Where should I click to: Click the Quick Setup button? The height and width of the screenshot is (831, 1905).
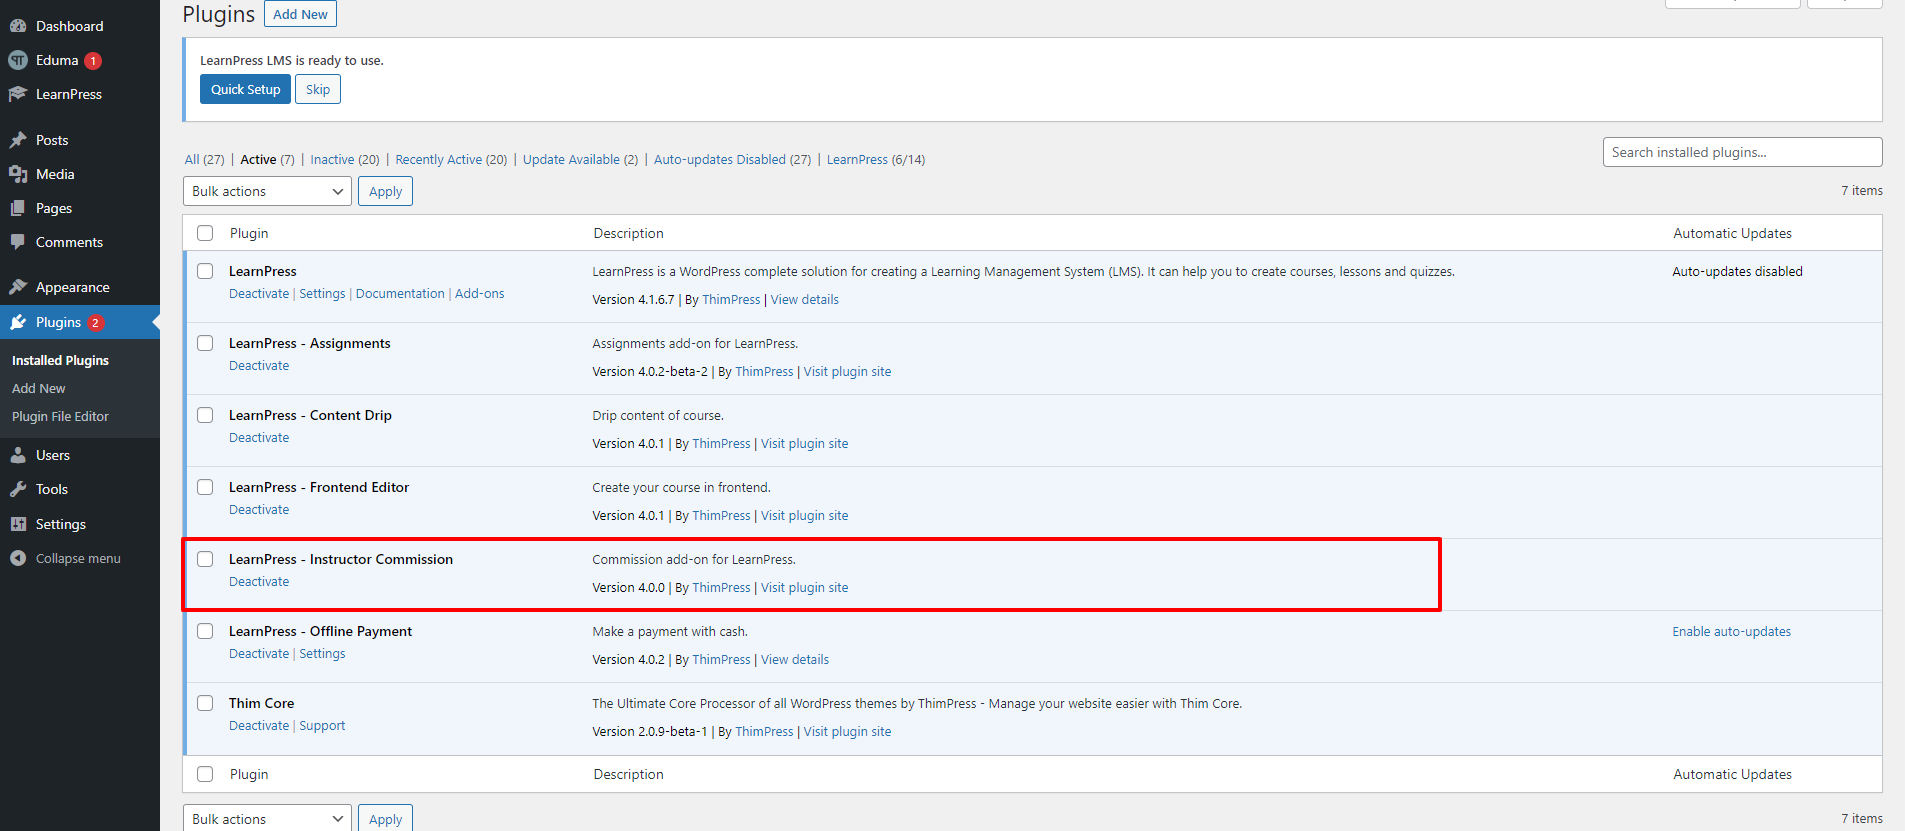245,89
